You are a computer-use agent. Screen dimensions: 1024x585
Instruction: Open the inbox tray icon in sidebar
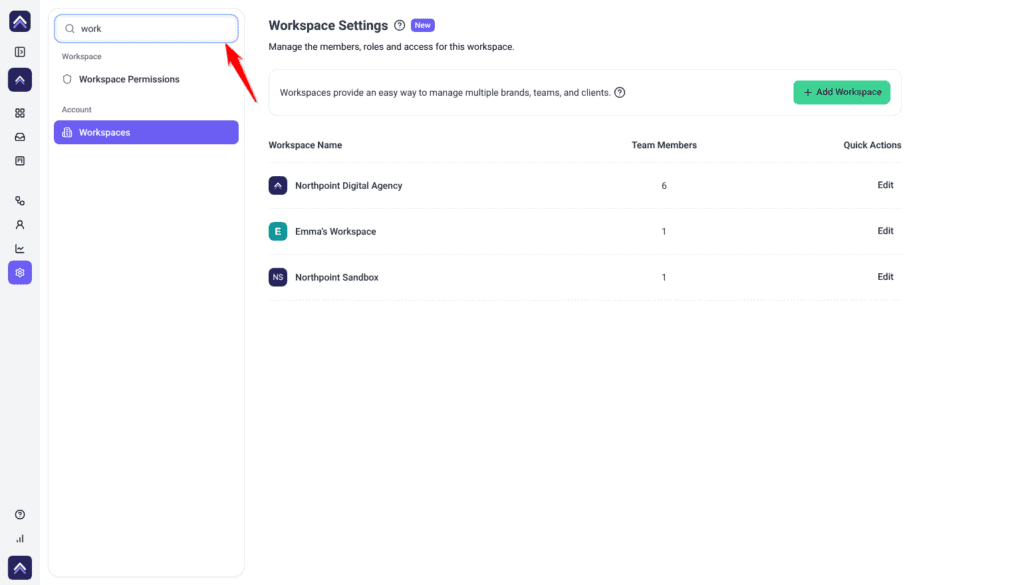coord(20,137)
